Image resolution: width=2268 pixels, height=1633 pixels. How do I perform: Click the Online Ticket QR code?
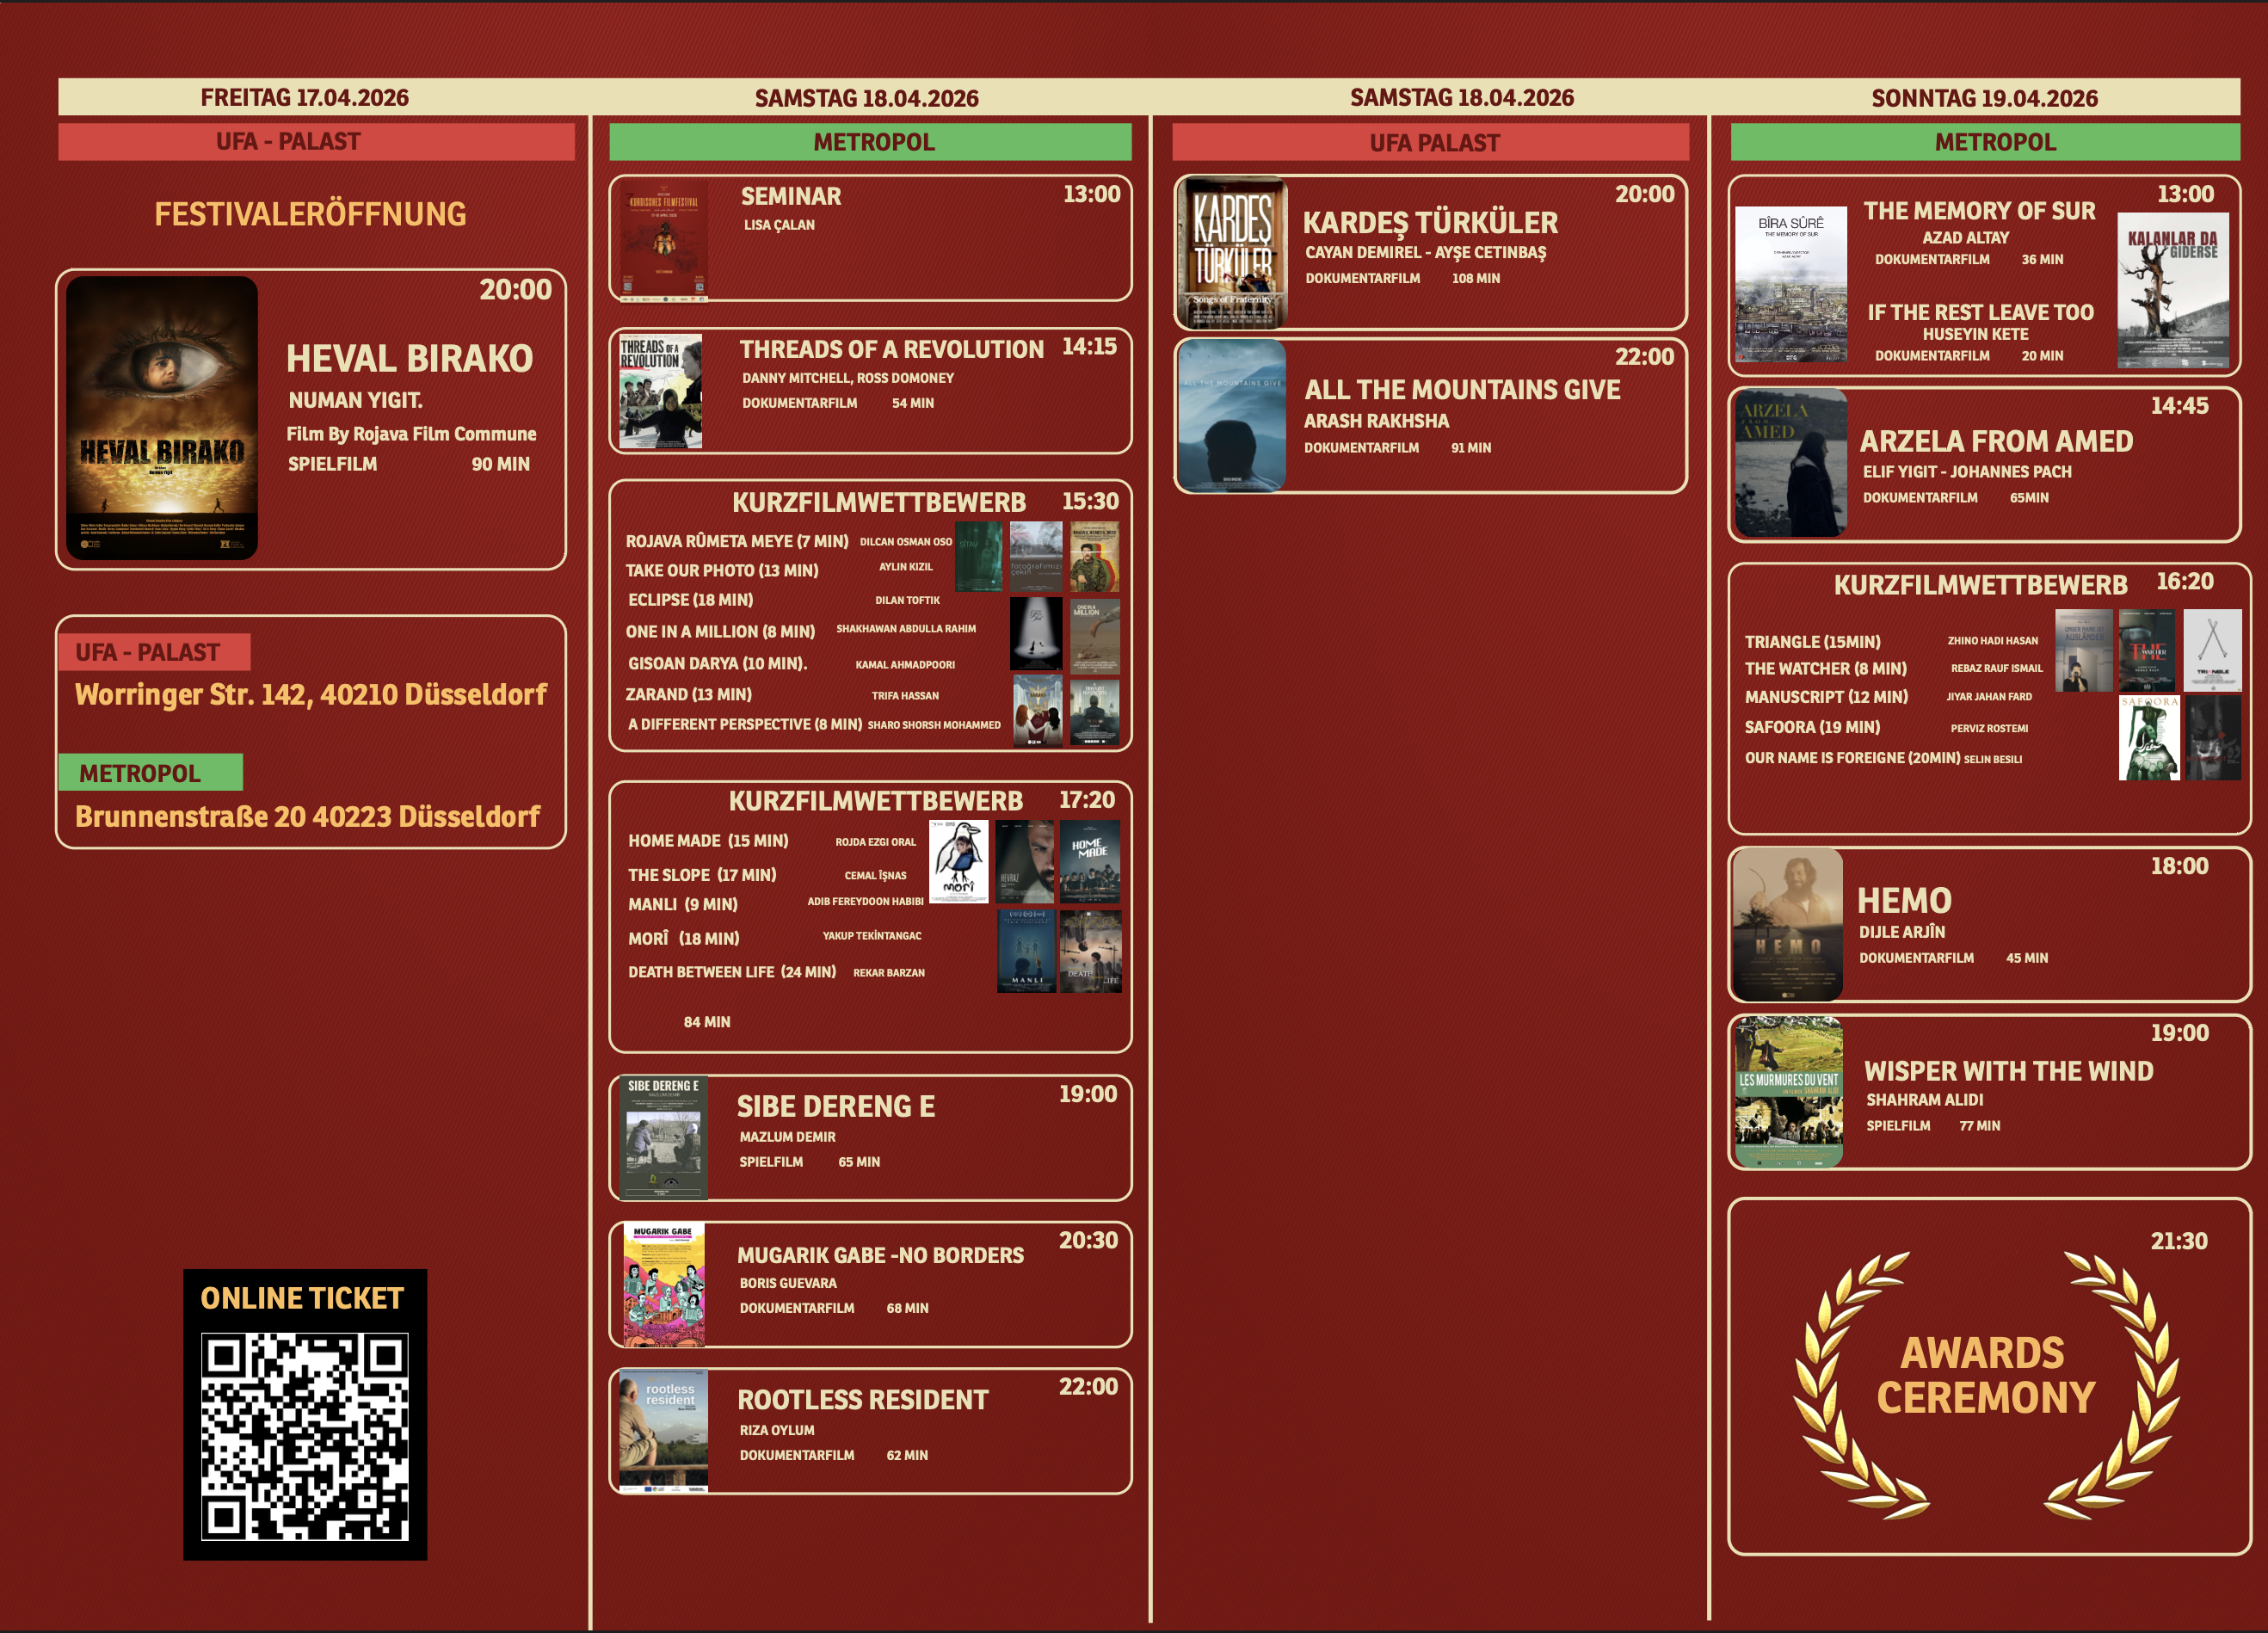[x=305, y=1436]
